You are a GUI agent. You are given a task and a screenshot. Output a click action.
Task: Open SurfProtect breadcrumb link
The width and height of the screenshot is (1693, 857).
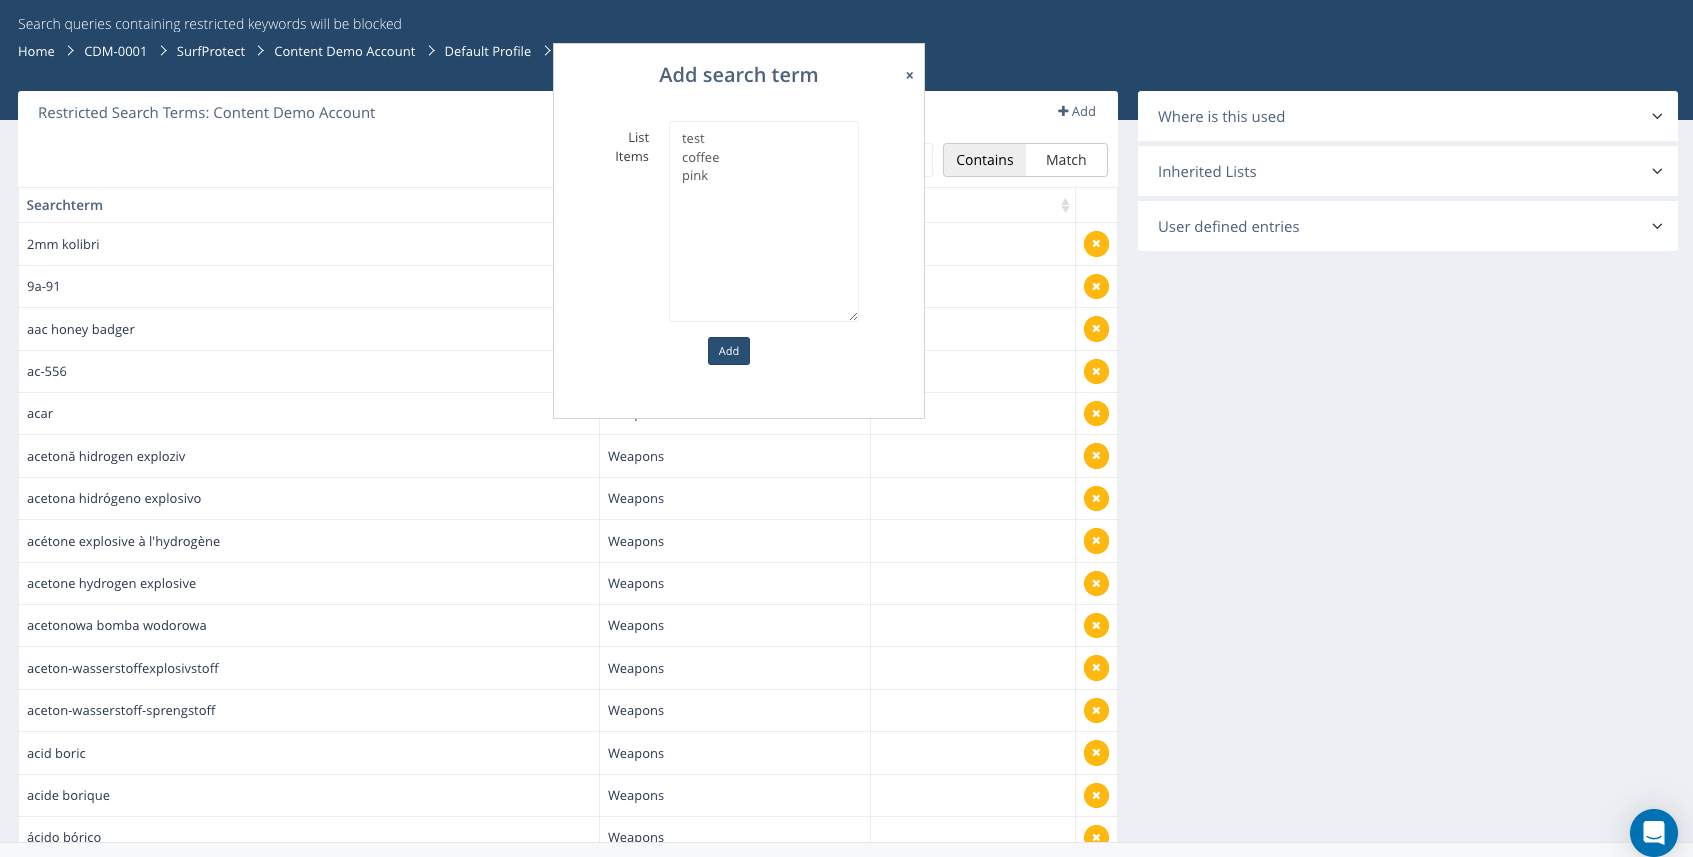pos(210,52)
